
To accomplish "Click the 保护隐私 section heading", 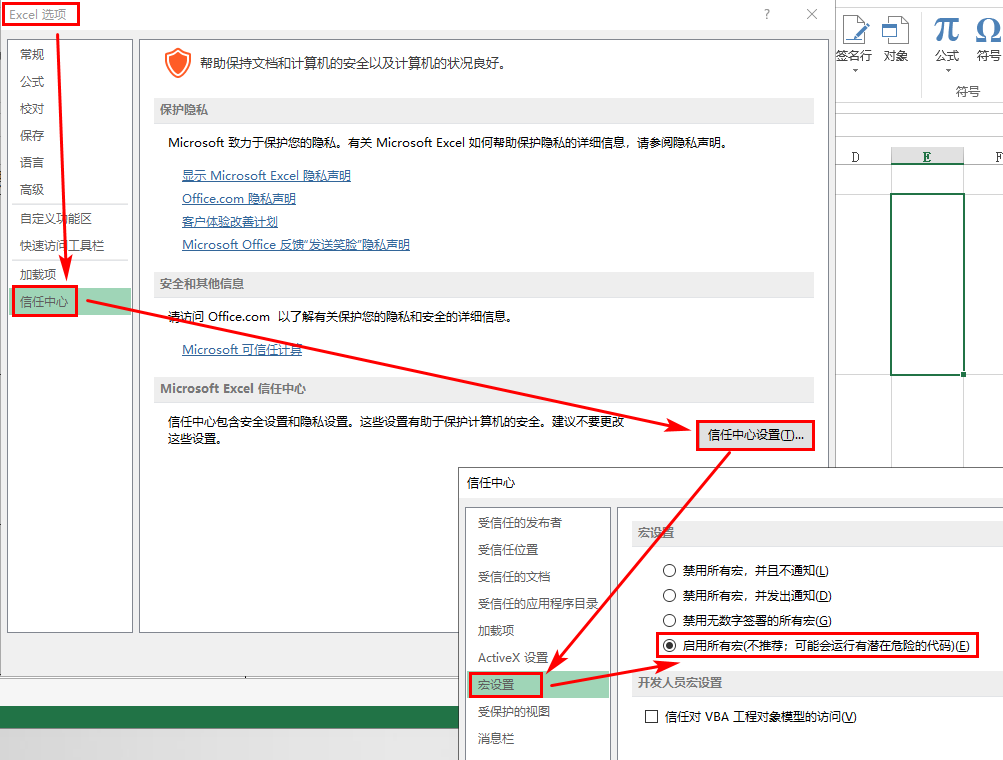I will [x=184, y=110].
